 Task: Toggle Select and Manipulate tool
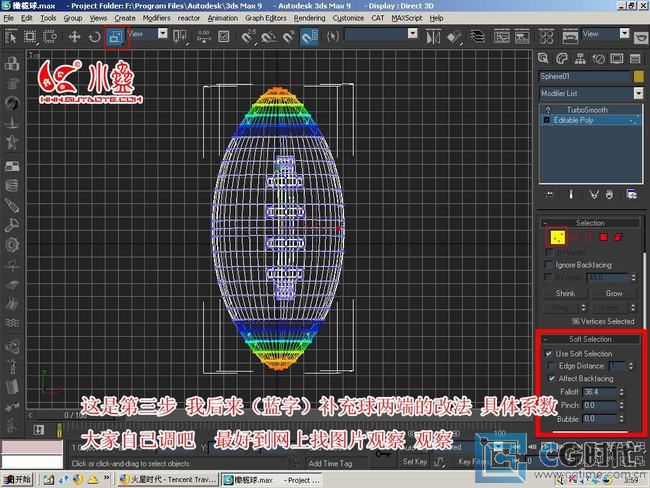coord(204,37)
